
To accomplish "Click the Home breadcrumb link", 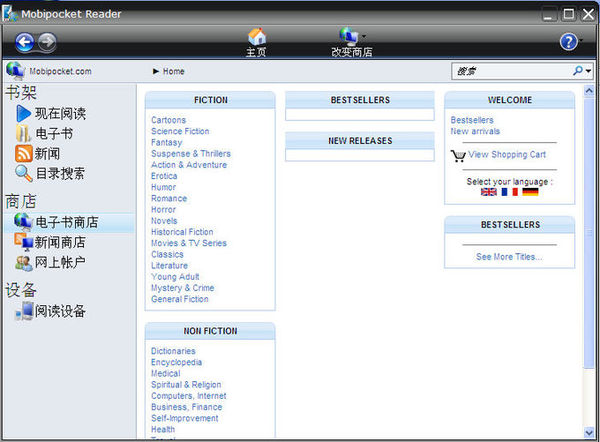I will (x=173, y=71).
